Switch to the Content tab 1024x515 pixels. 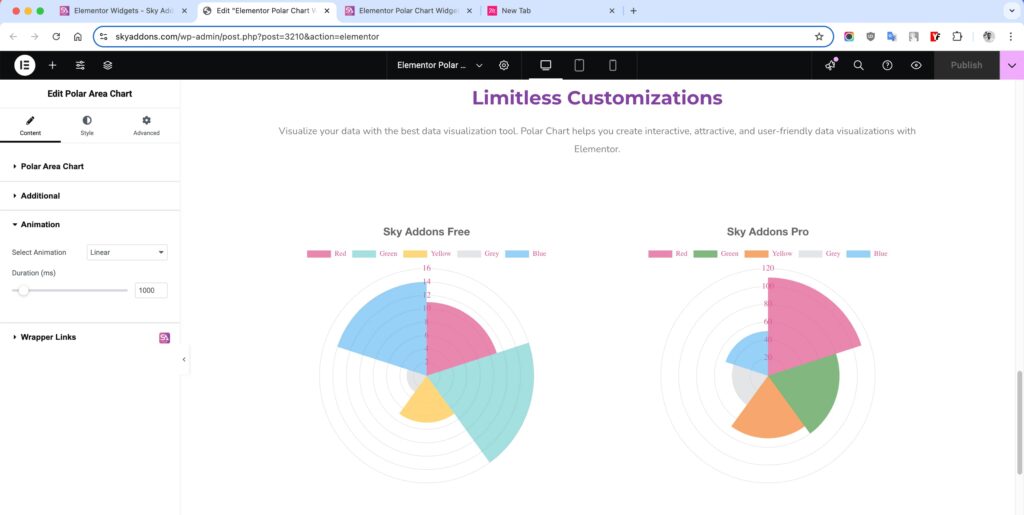(30, 125)
